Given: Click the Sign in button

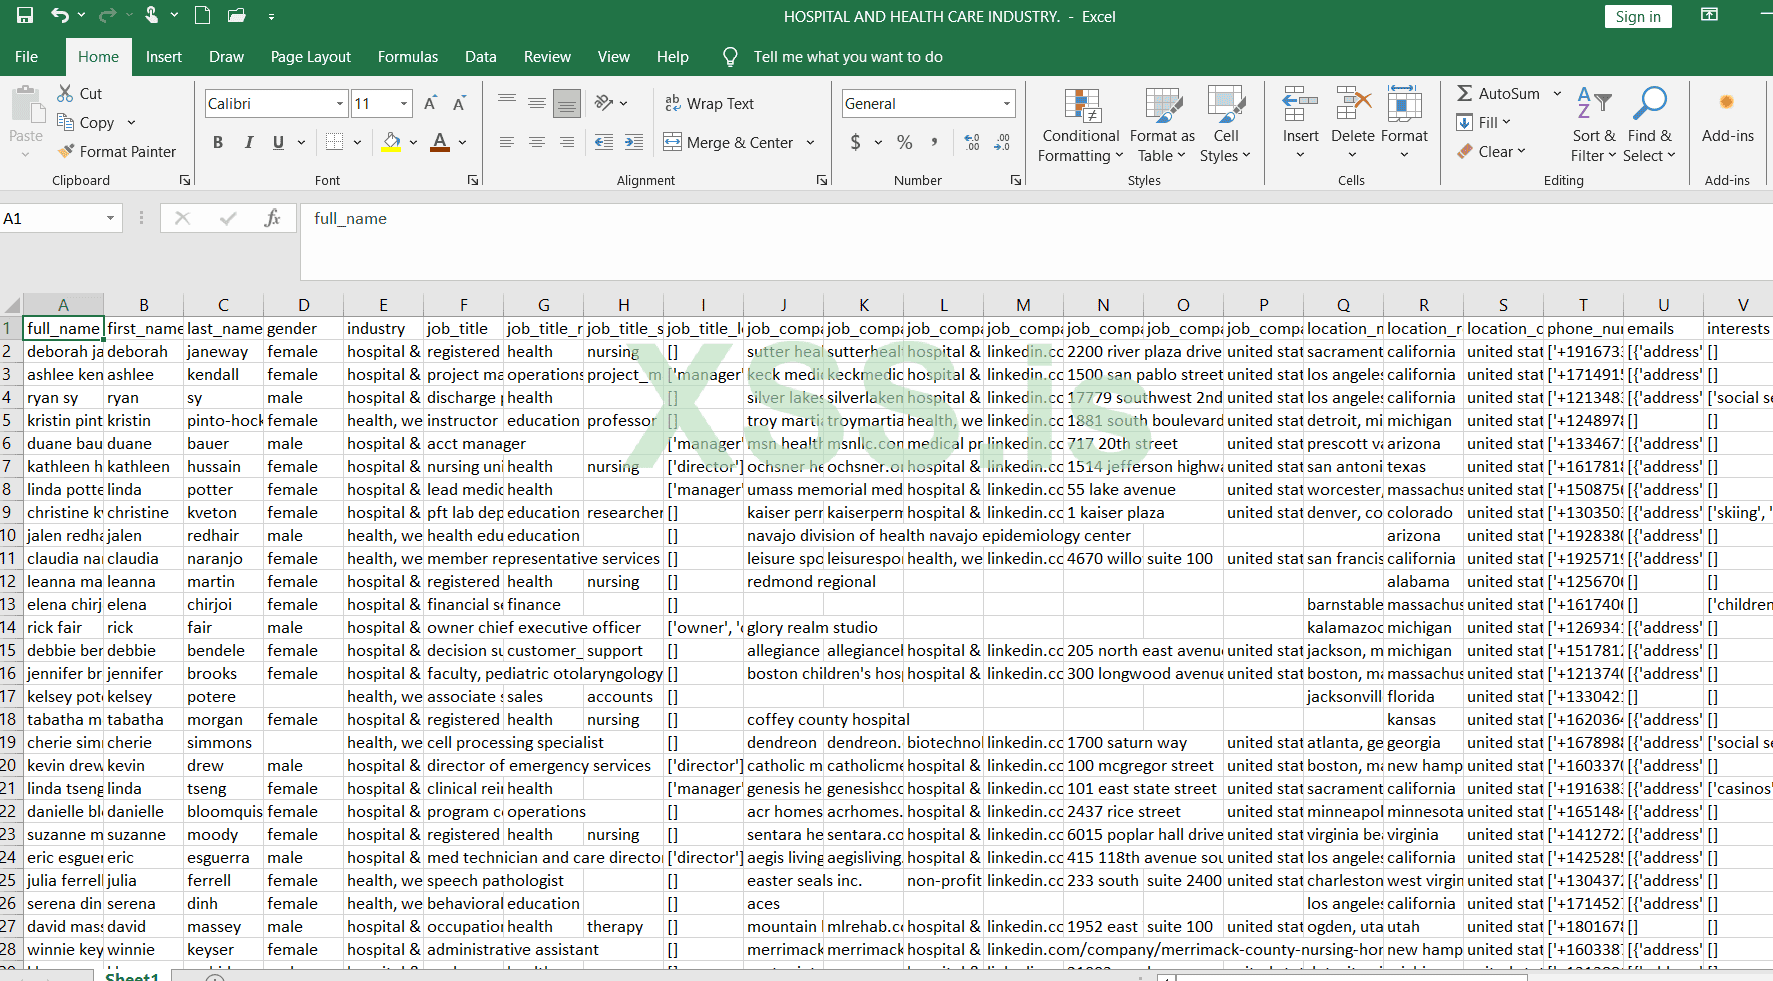Looking at the screenshot, I should pos(1637,16).
